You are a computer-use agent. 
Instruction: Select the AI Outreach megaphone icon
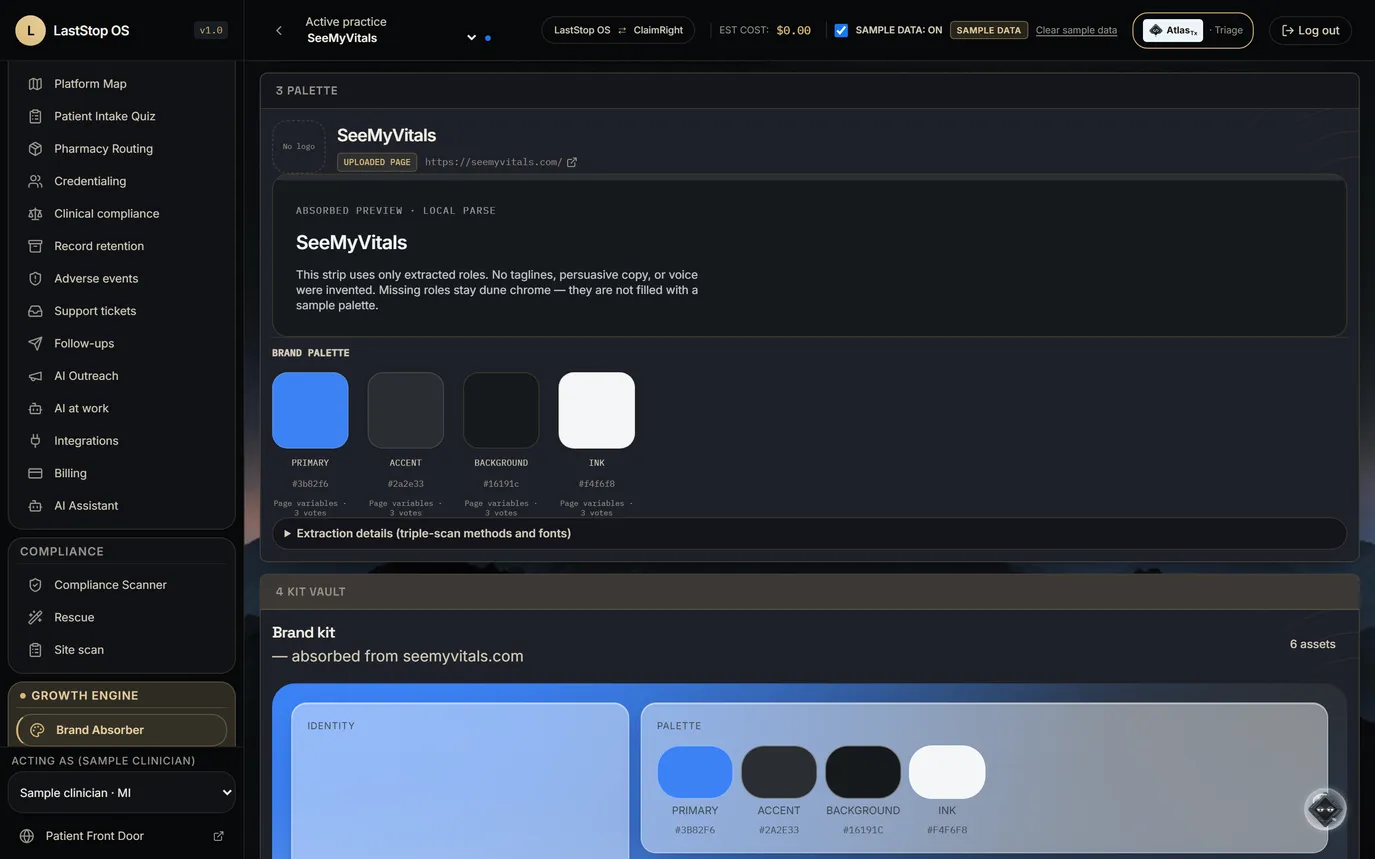[35, 376]
